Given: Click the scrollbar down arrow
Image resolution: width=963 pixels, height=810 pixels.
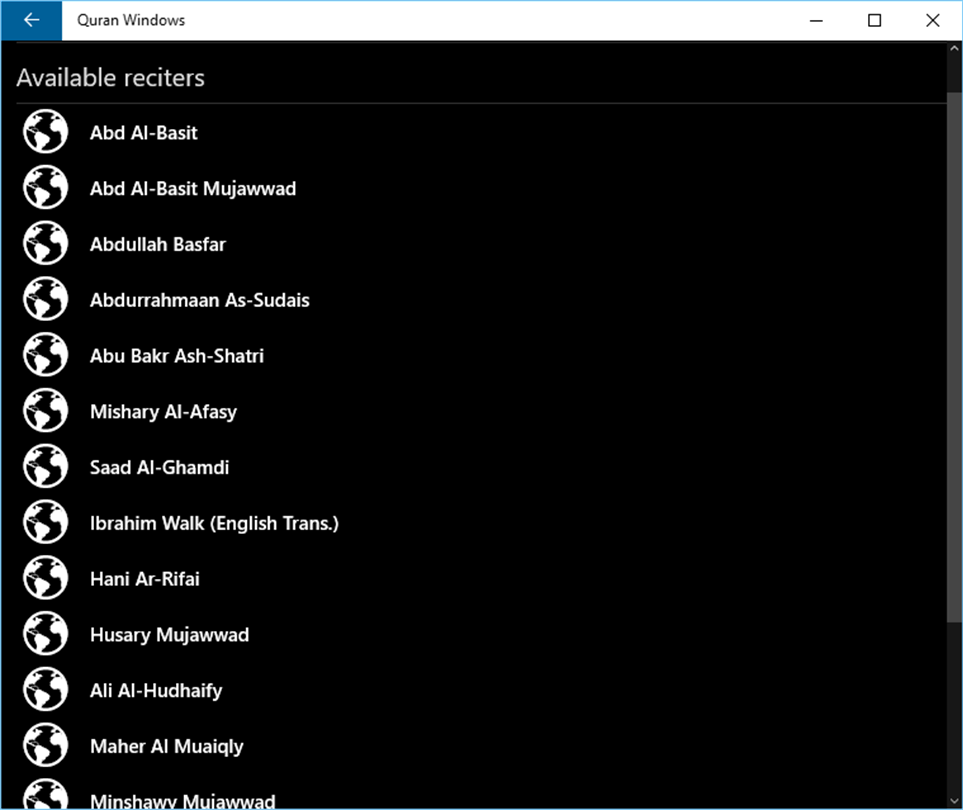Looking at the screenshot, I should (x=954, y=801).
